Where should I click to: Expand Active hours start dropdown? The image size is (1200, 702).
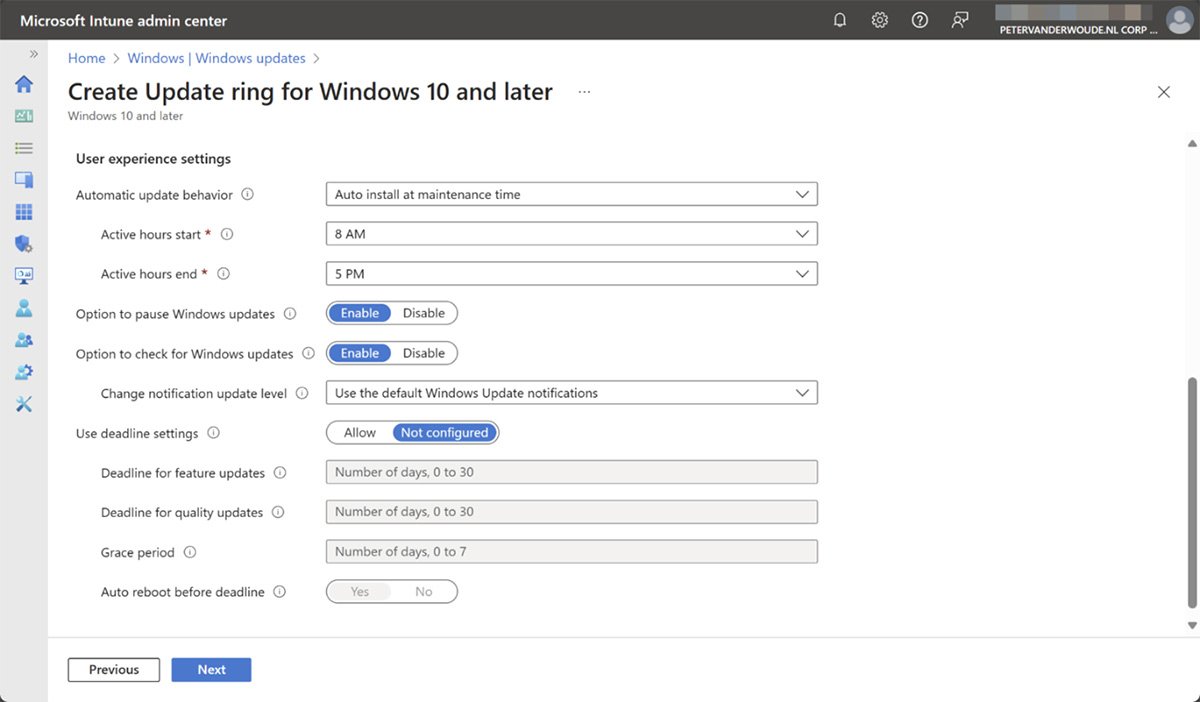571,234
